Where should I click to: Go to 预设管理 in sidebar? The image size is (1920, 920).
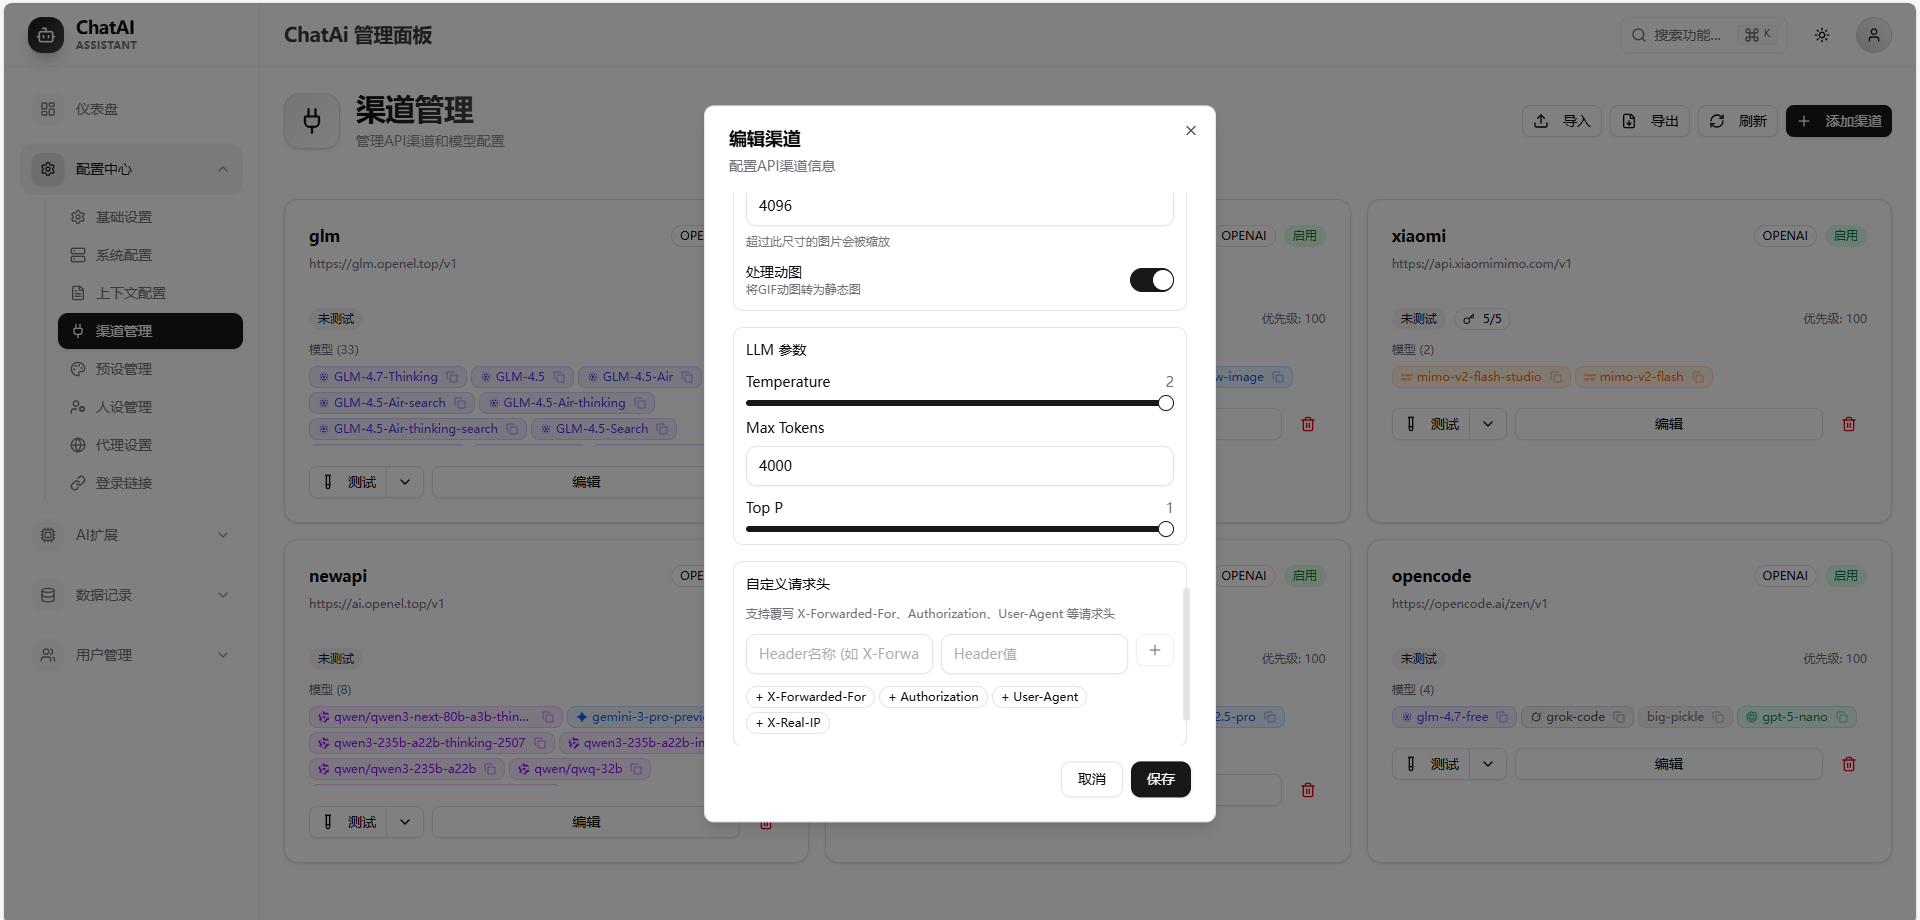pos(124,369)
